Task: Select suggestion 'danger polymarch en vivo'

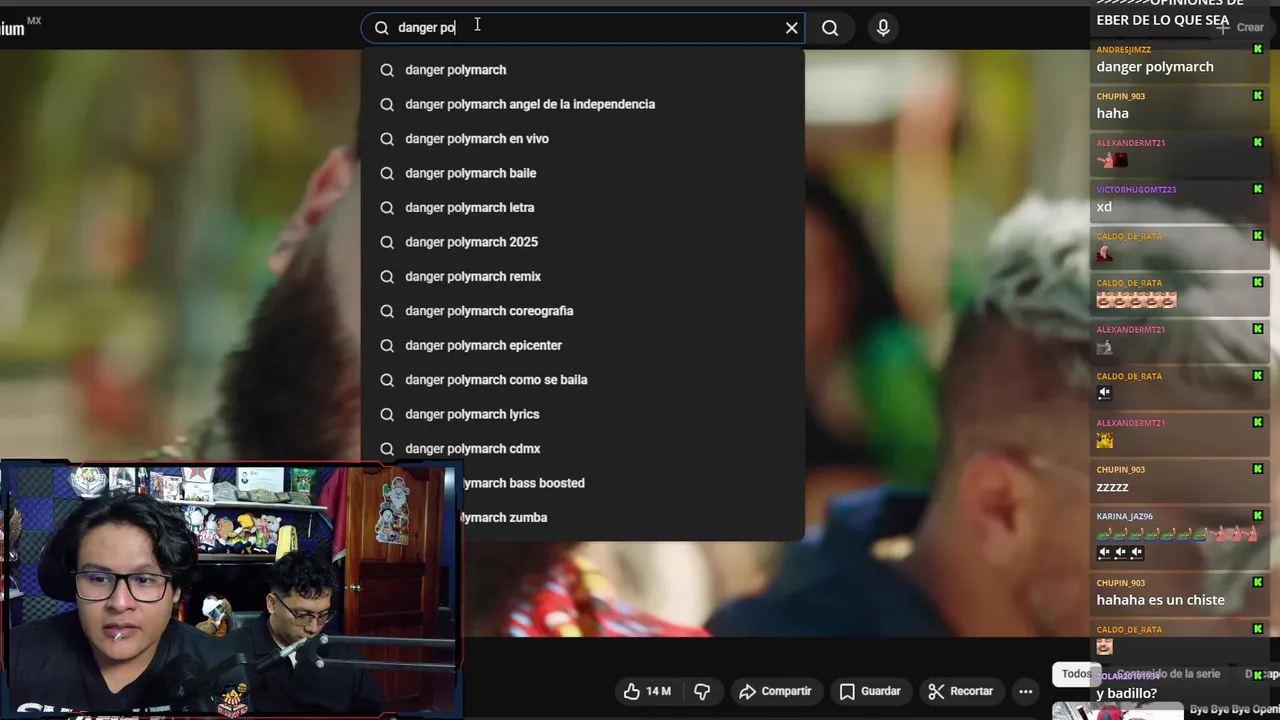Action: [x=583, y=139]
